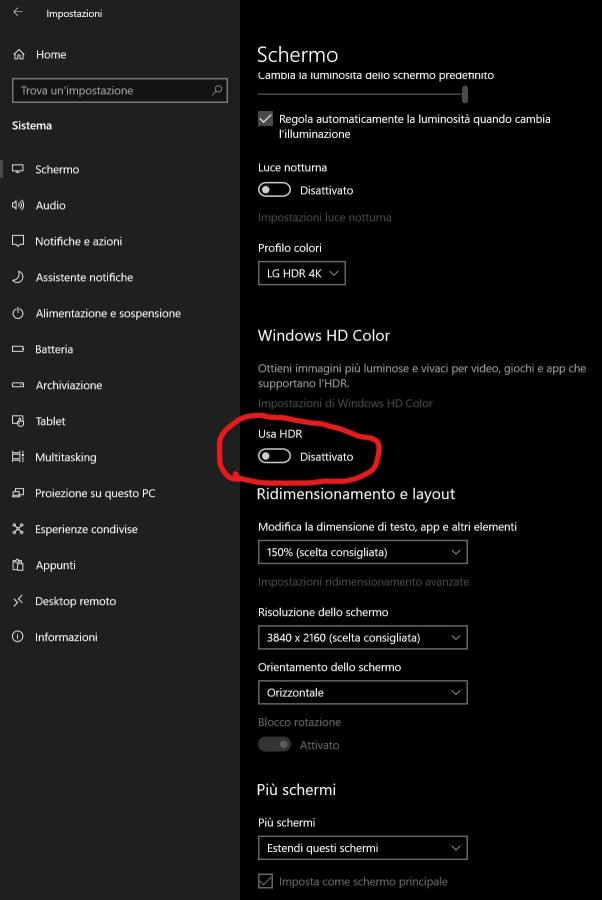Open the Profilo colori dropdown

point(301,273)
